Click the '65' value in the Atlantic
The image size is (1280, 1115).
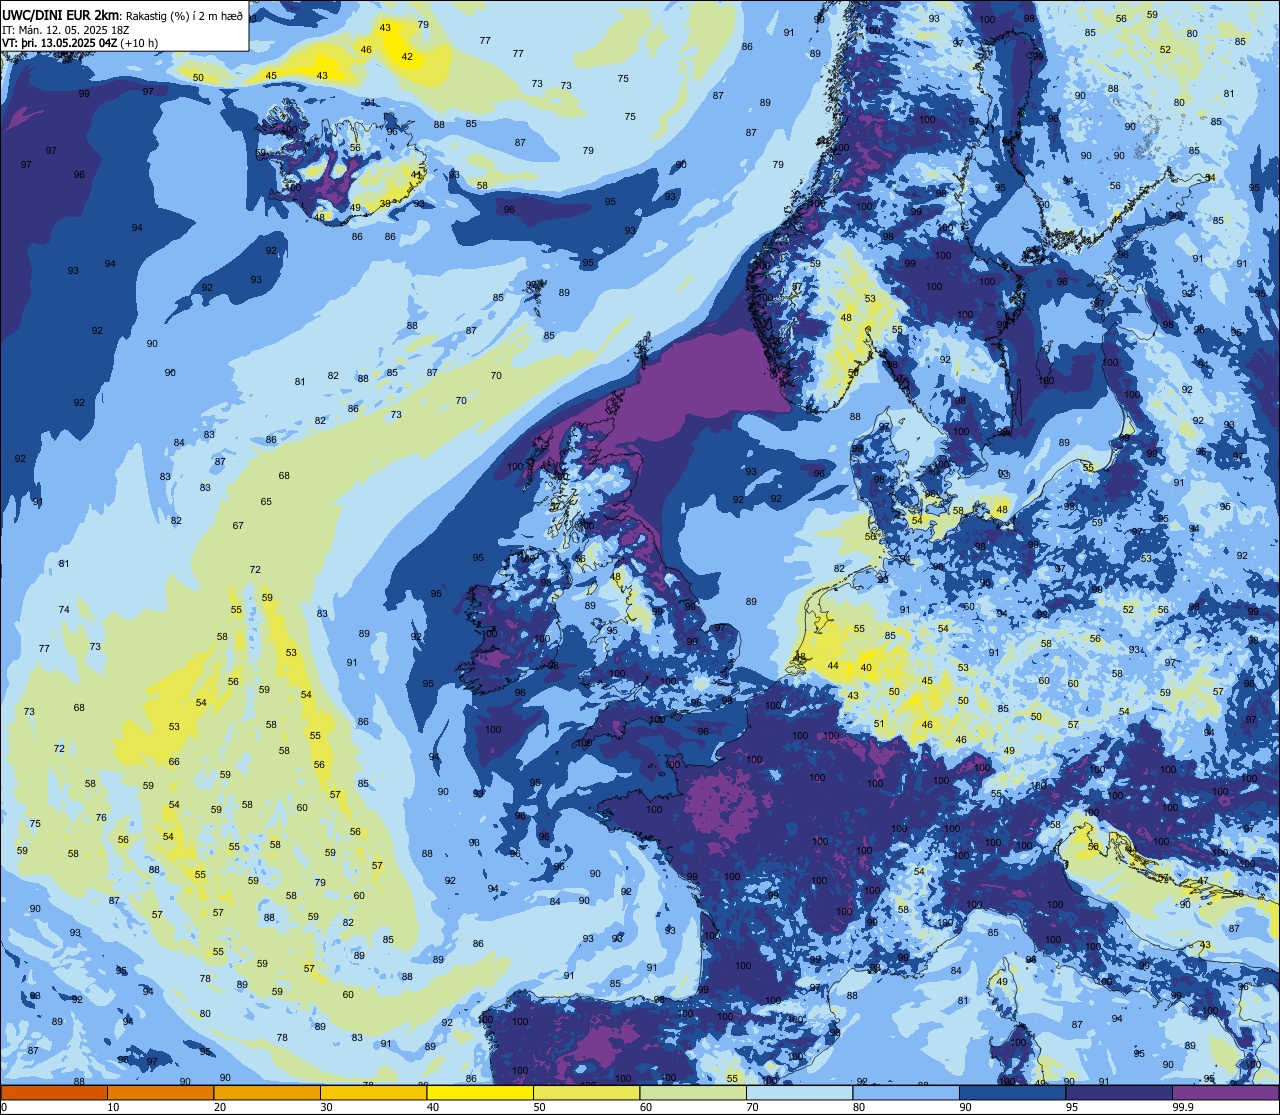tap(266, 502)
